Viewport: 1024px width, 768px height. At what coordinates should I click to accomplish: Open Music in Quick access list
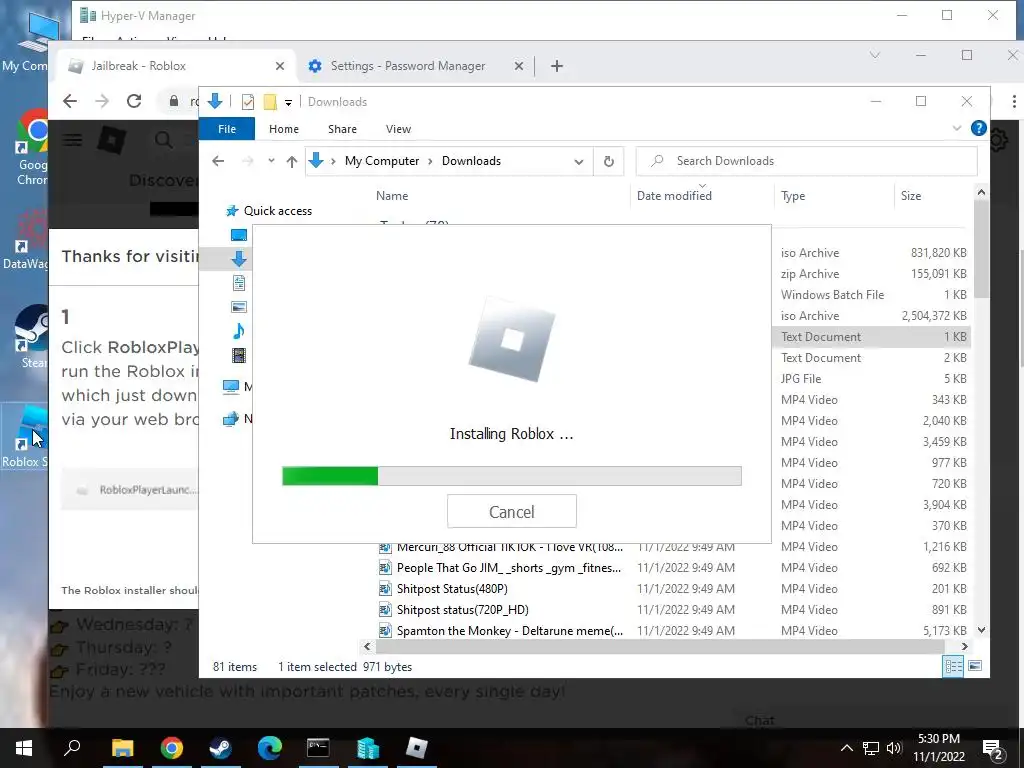click(x=239, y=331)
